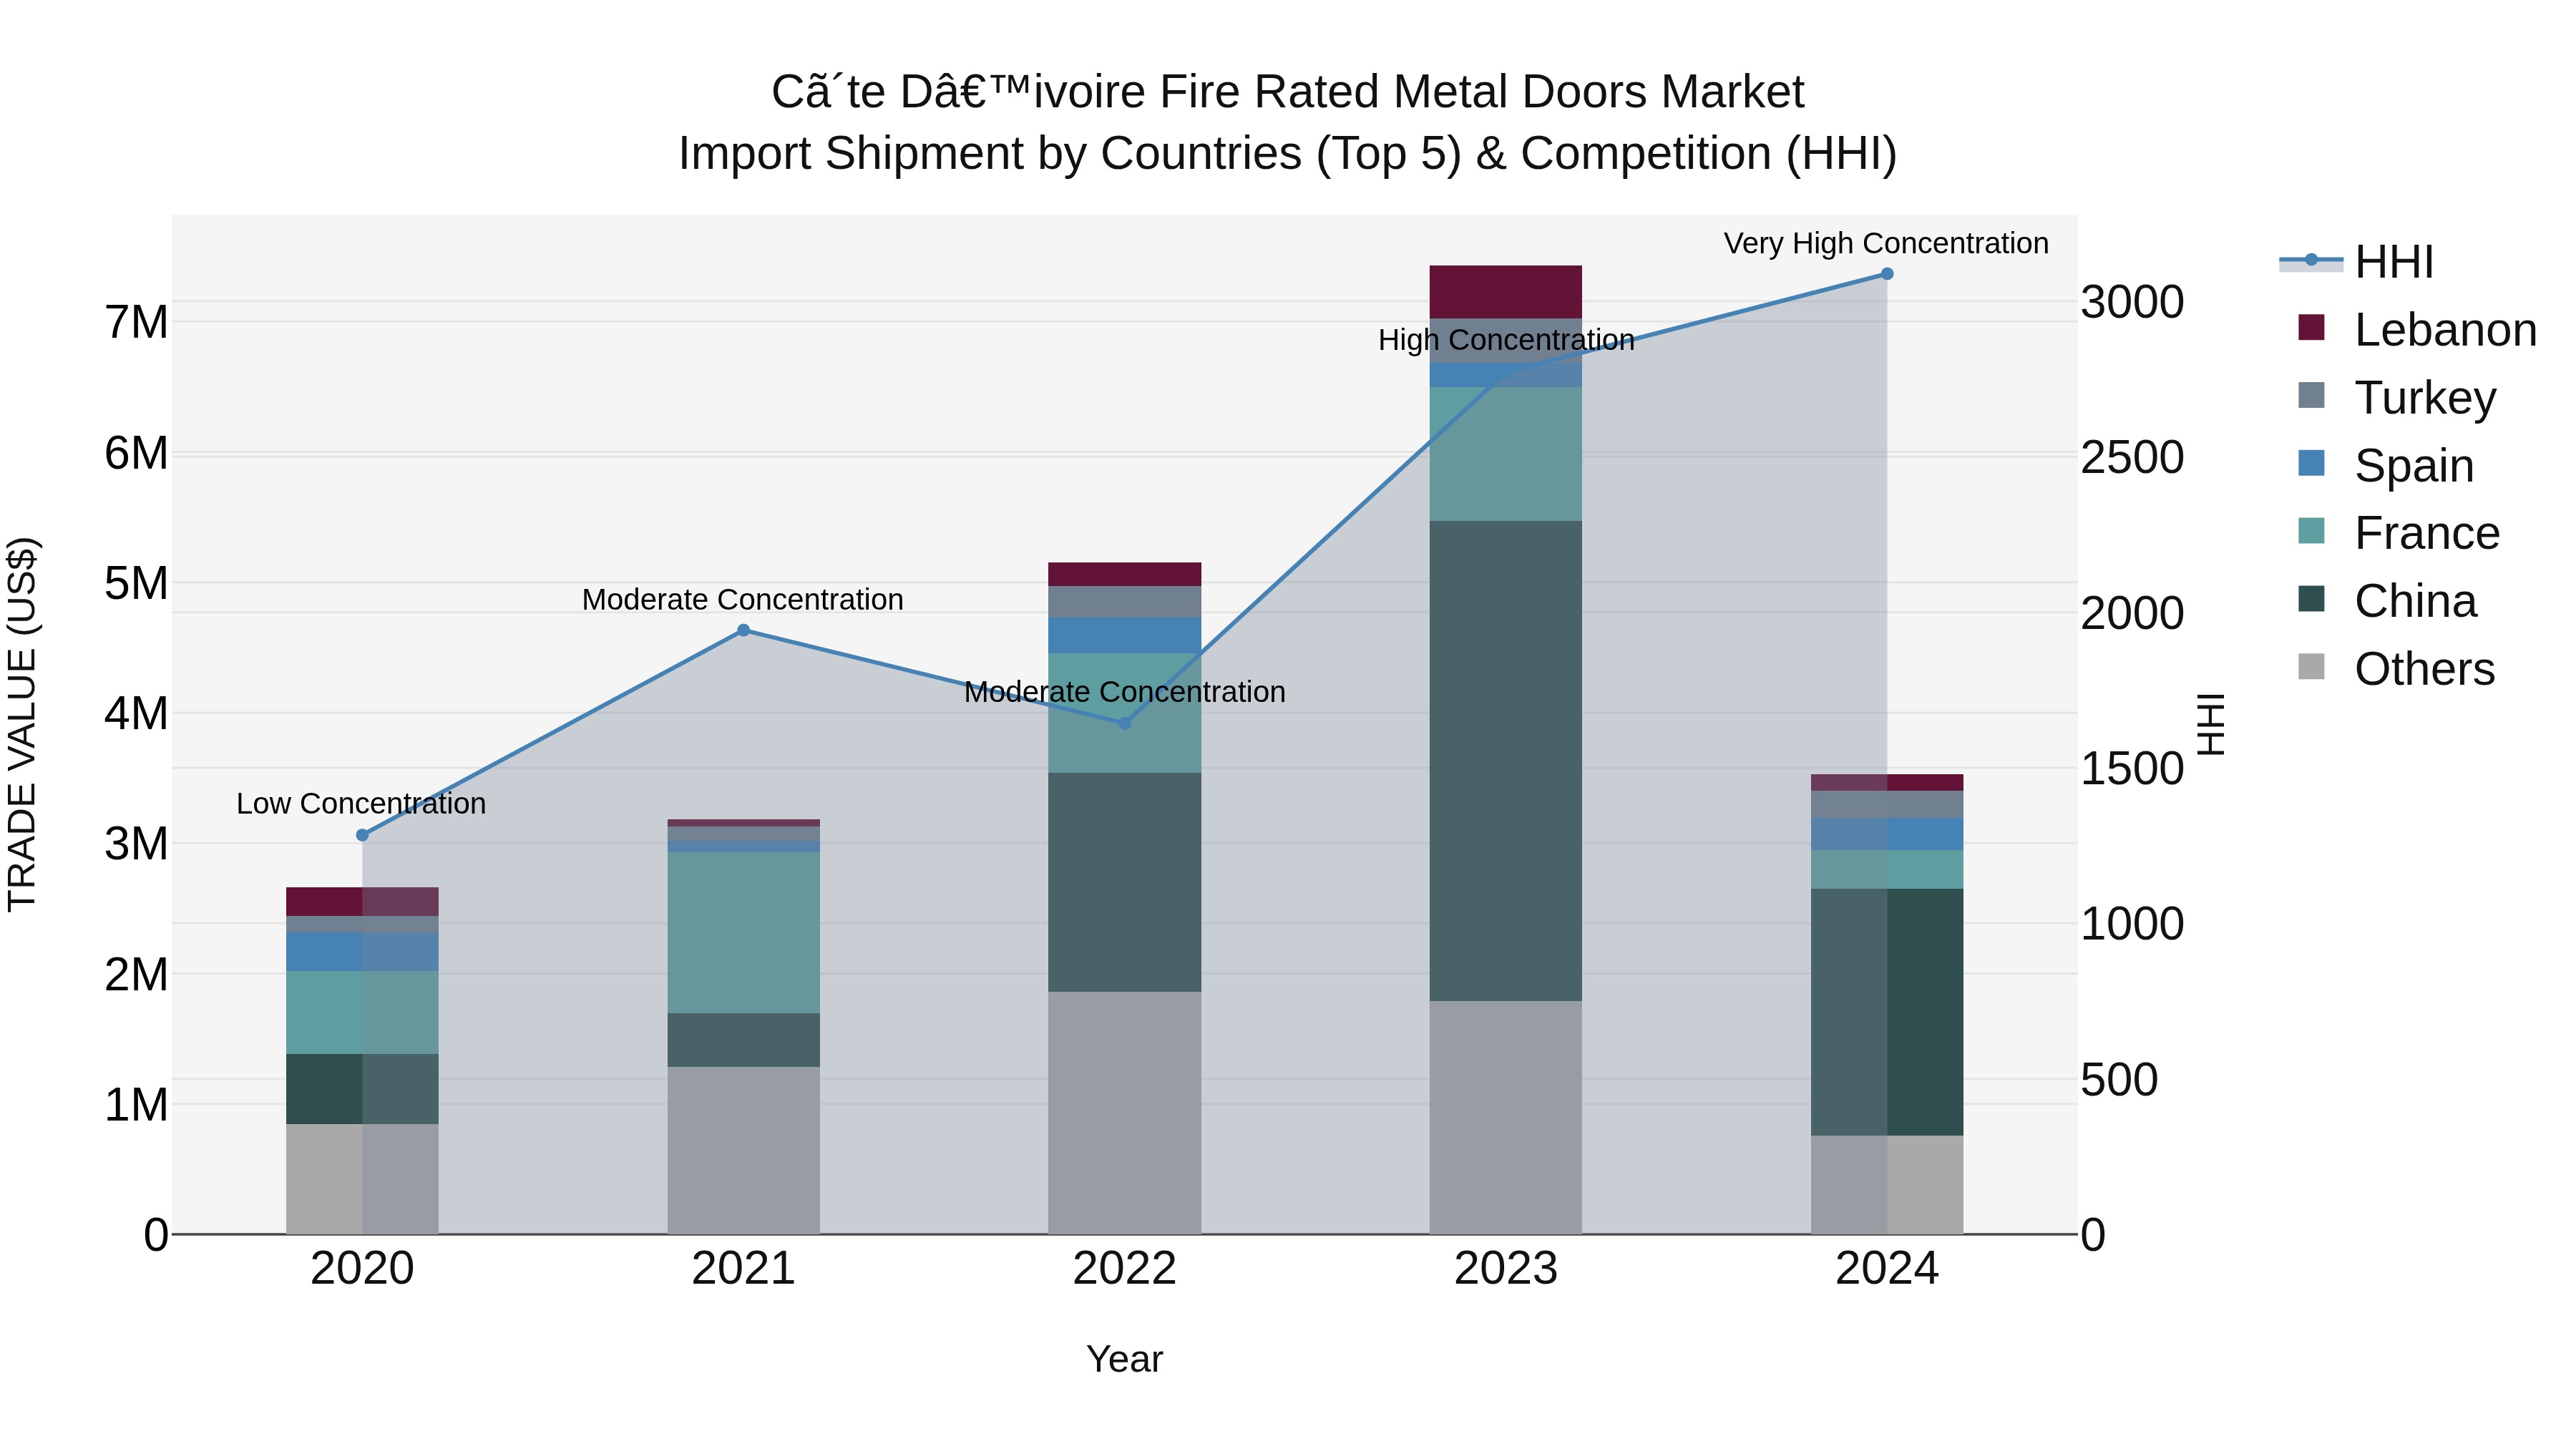Screen dimensions: 2576x1449
Task: Click the rotated HHI right axis title
Action: (x=2211, y=724)
